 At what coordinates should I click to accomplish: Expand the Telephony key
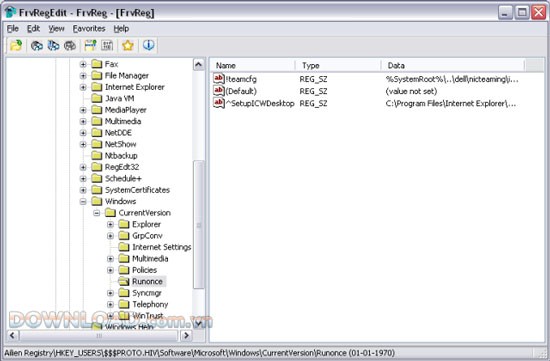coord(110,305)
